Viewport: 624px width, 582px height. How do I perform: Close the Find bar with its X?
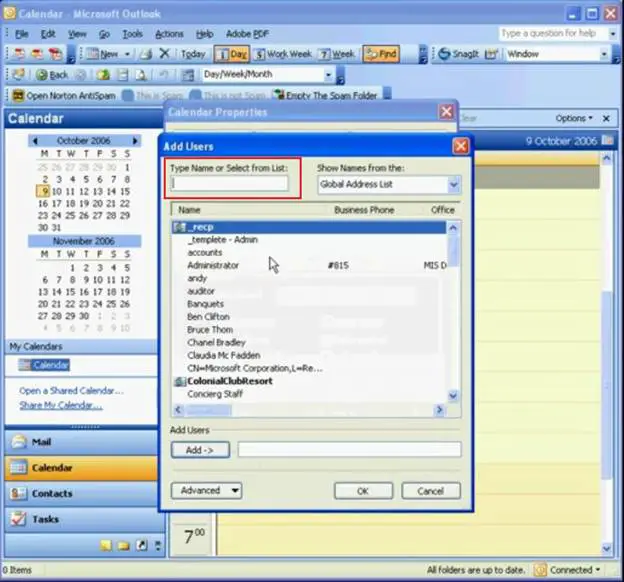606,118
